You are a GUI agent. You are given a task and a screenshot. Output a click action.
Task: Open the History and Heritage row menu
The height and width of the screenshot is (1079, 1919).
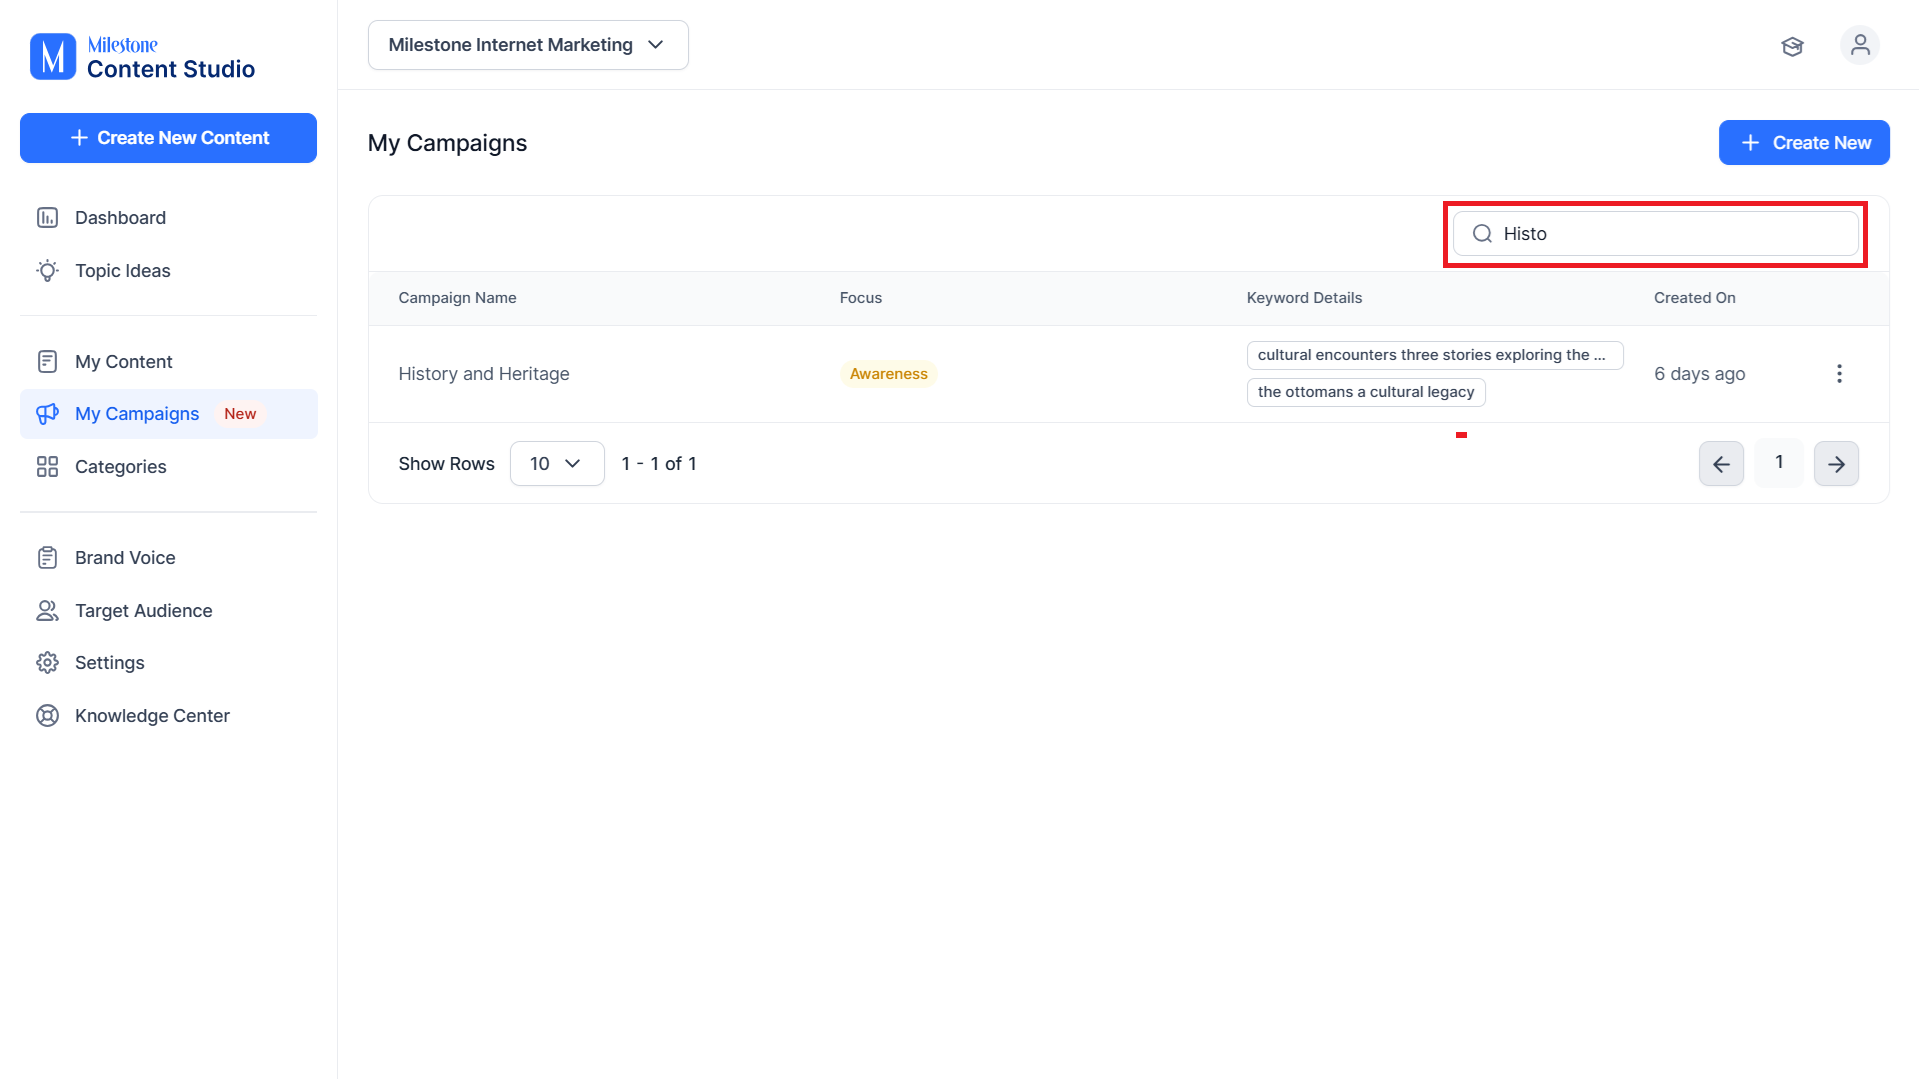[1839, 374]
